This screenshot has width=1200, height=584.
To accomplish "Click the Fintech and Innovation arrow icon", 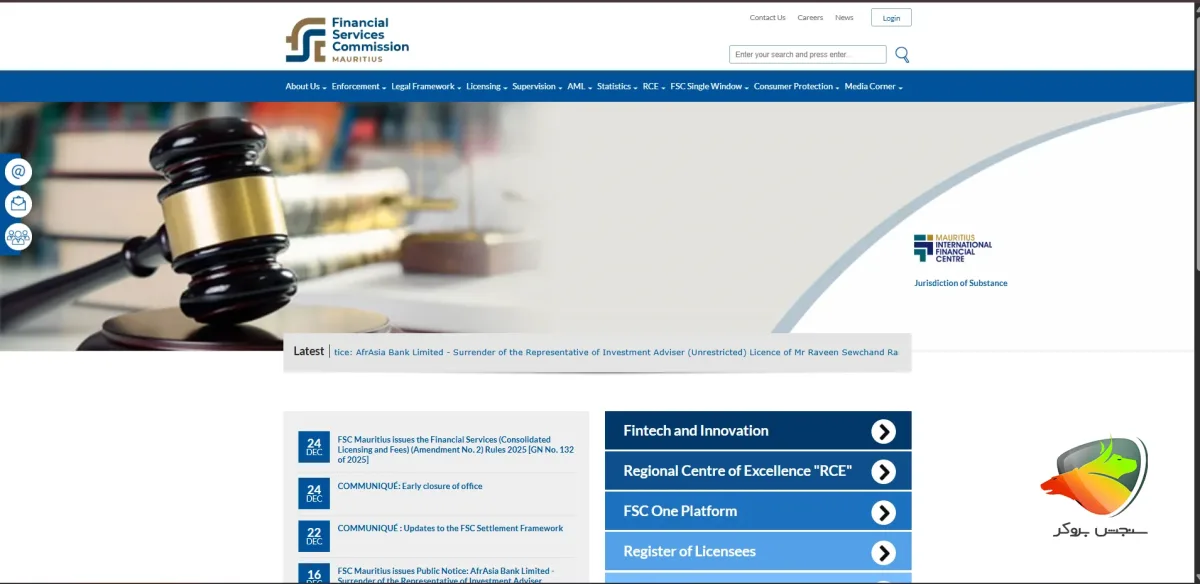I will coord(883,431).
